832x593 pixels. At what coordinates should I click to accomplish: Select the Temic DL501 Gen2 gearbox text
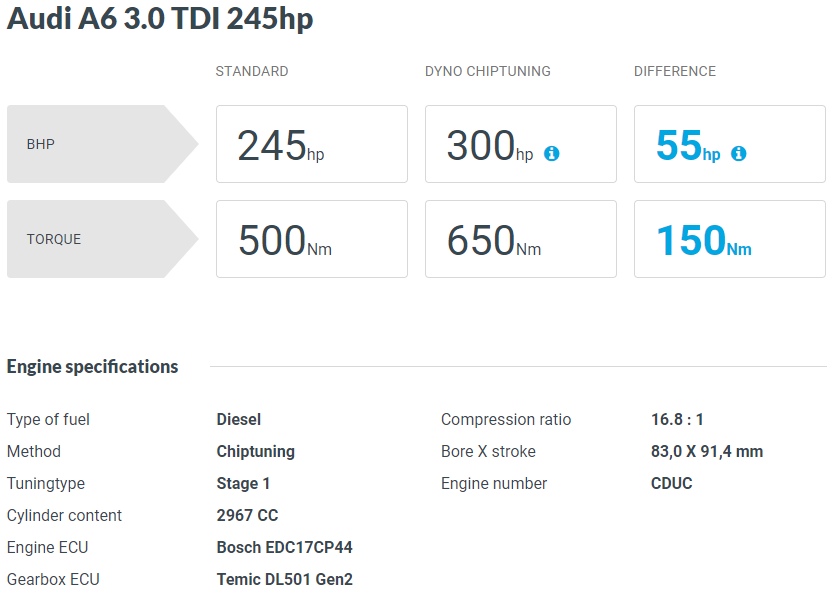pos(284,579)
